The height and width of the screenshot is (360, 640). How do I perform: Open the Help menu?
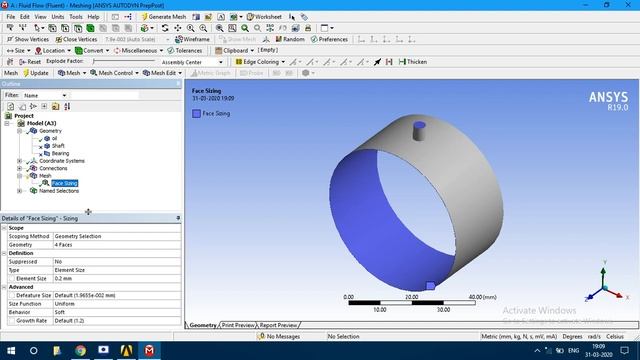pyautogui.click(x=93, y=17)
